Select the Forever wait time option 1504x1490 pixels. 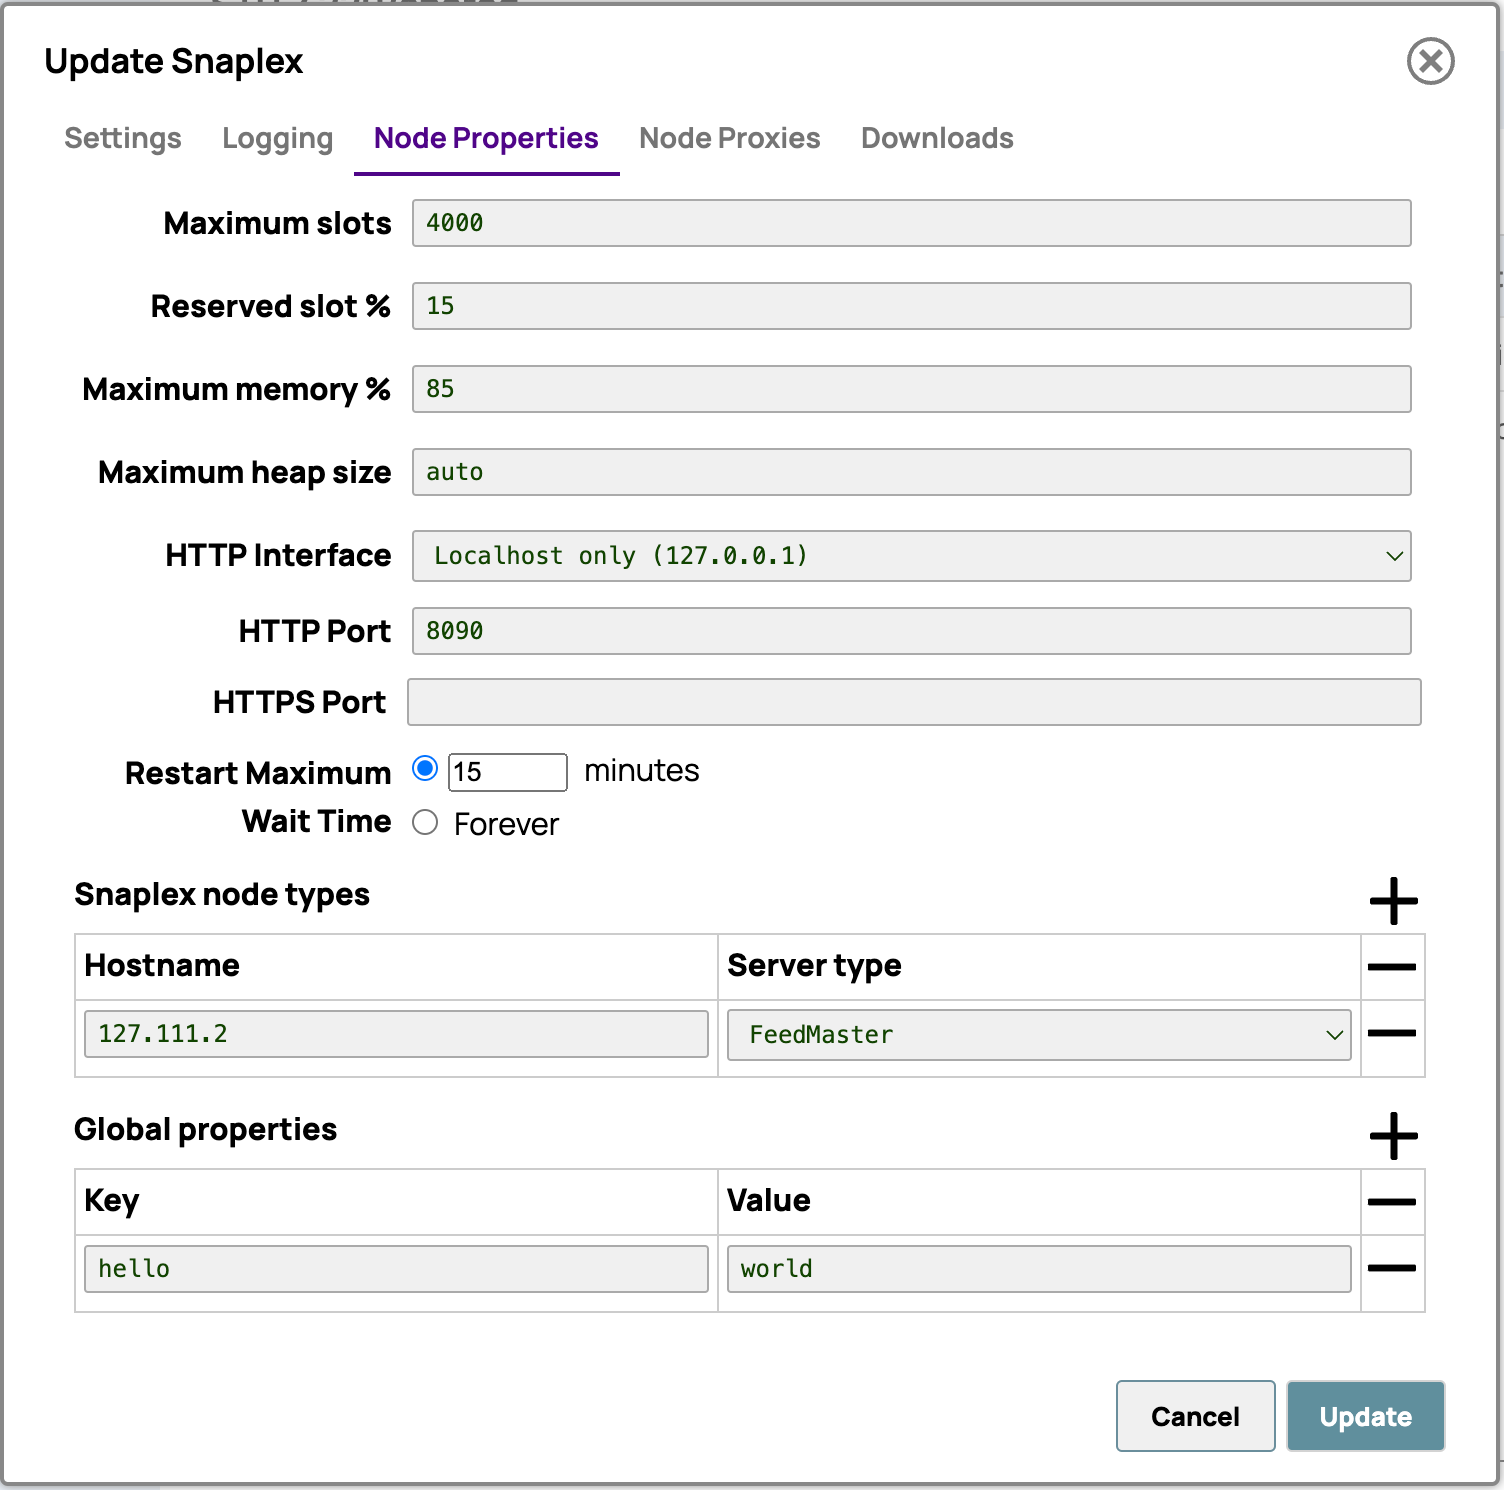pos(425,822)
